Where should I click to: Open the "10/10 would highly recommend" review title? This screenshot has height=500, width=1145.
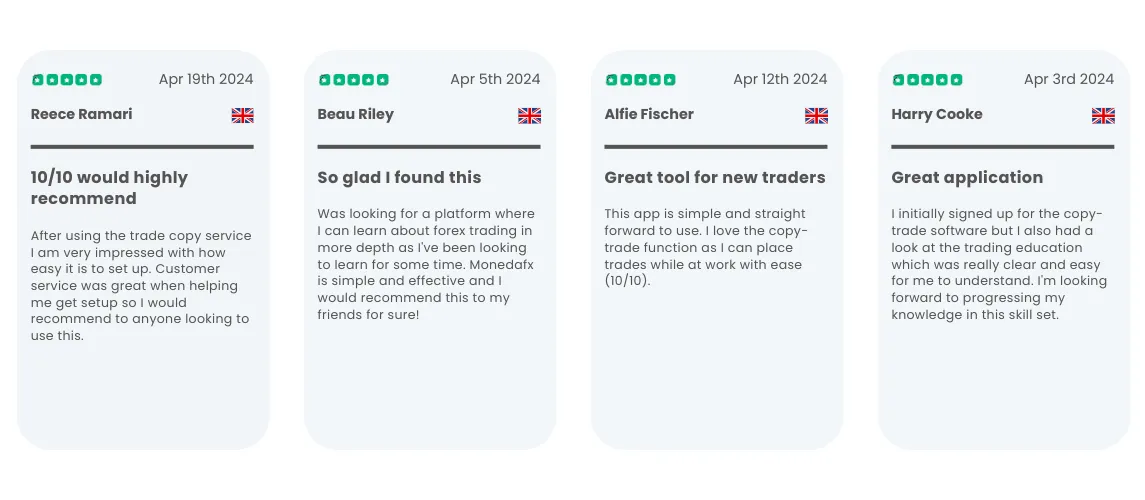coord(110,188)
